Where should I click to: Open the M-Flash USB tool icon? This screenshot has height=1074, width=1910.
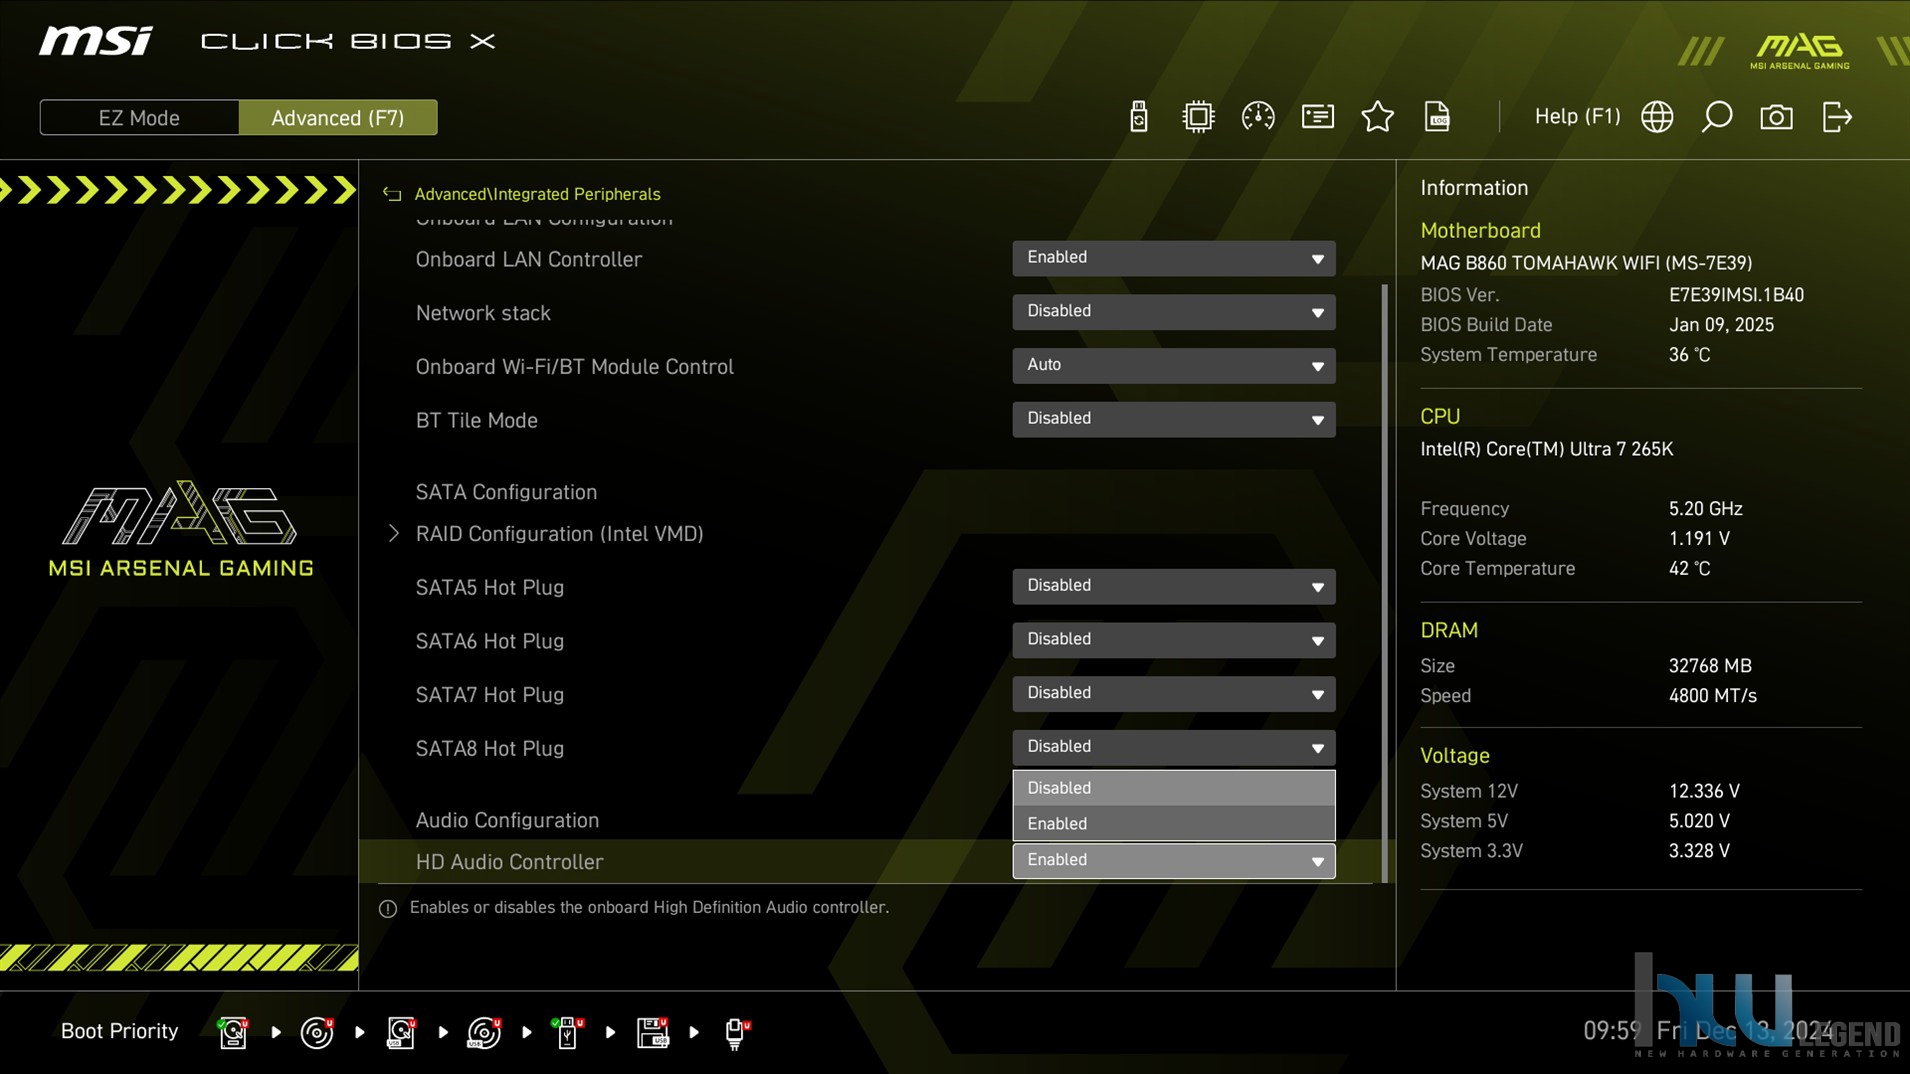[x=1138, y=117]
